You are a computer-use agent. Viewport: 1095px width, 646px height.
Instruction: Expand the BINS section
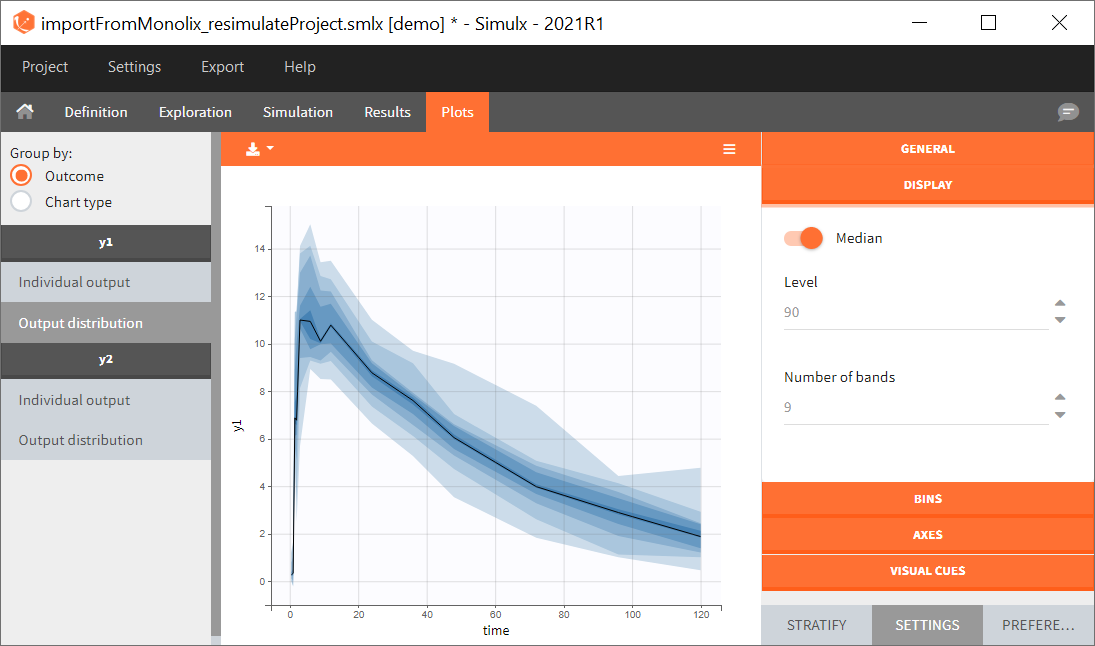[x=928, y=499]
